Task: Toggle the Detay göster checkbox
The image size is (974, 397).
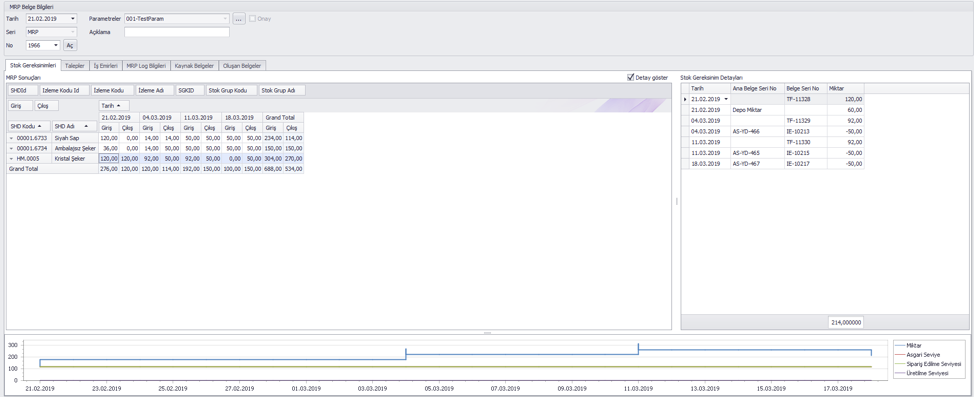Action: 631,78
